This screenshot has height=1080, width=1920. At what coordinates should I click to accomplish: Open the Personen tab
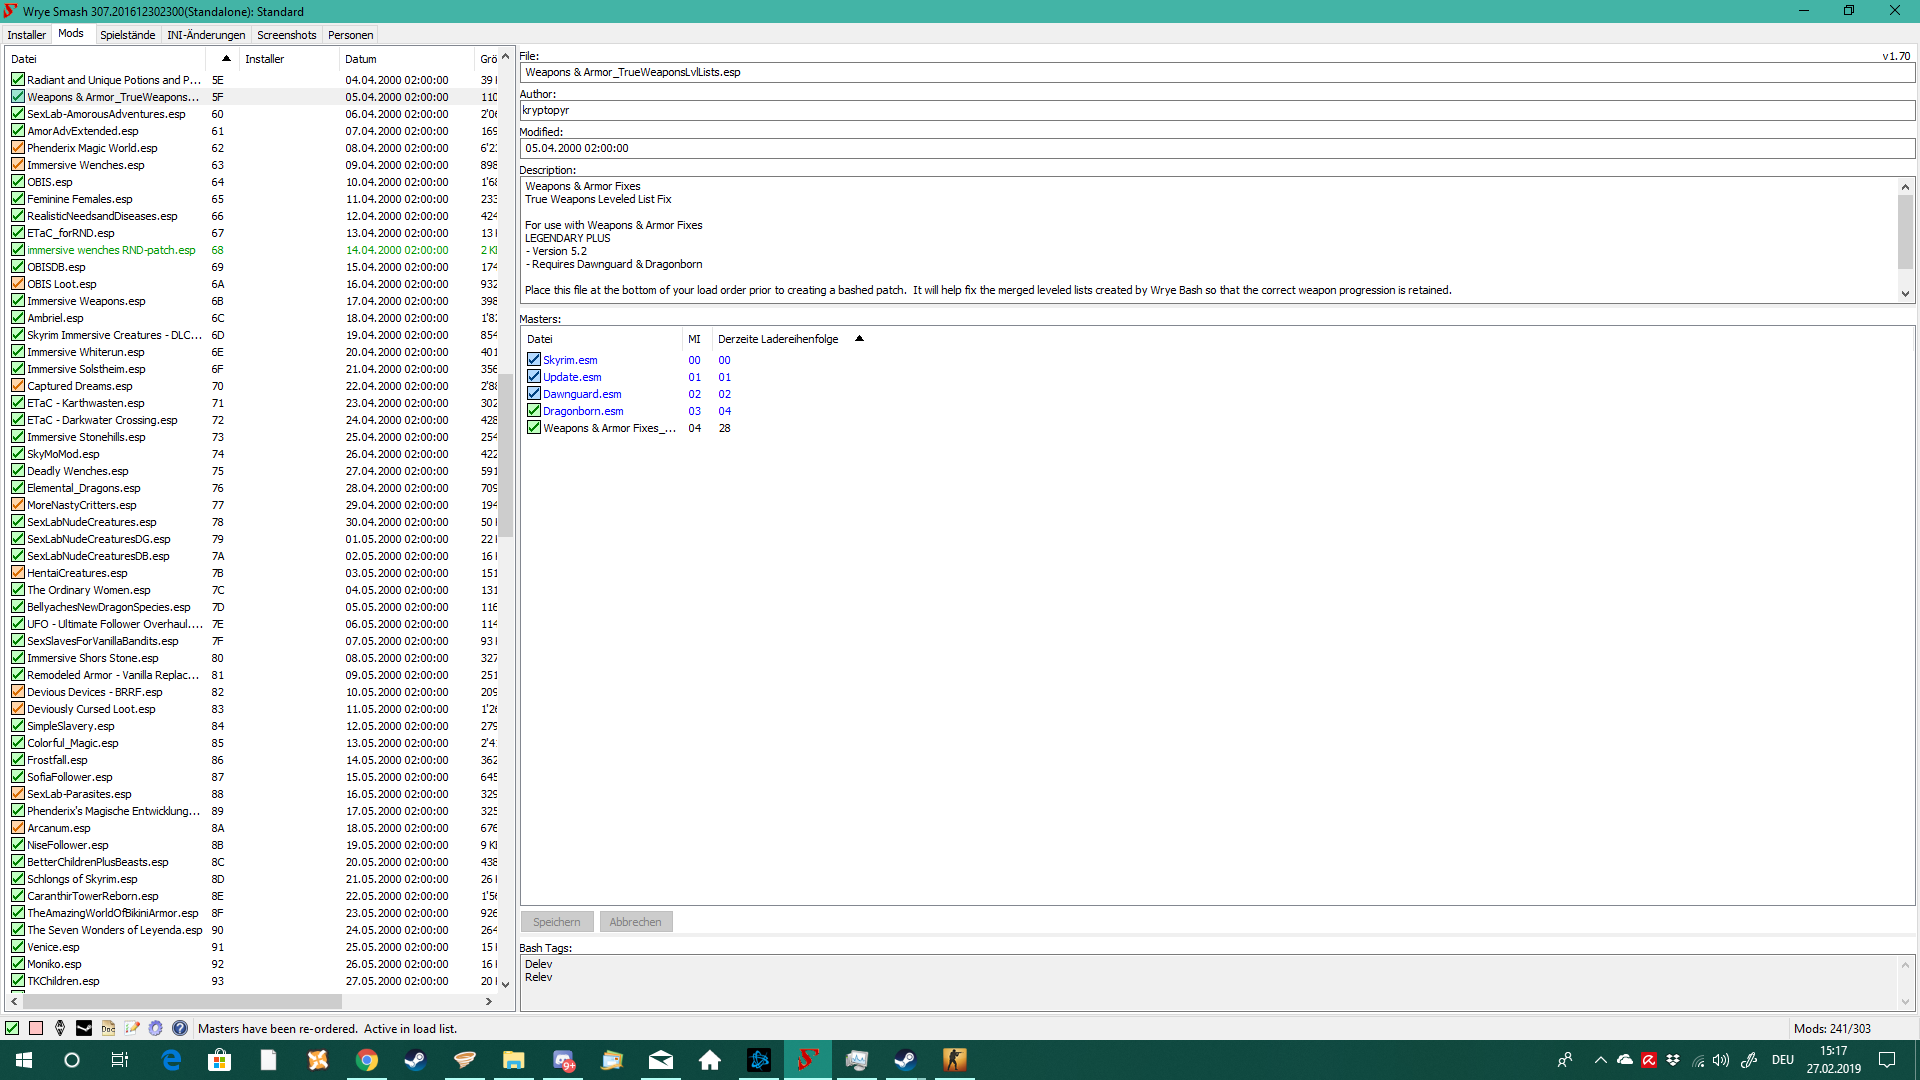pos(351,35)
